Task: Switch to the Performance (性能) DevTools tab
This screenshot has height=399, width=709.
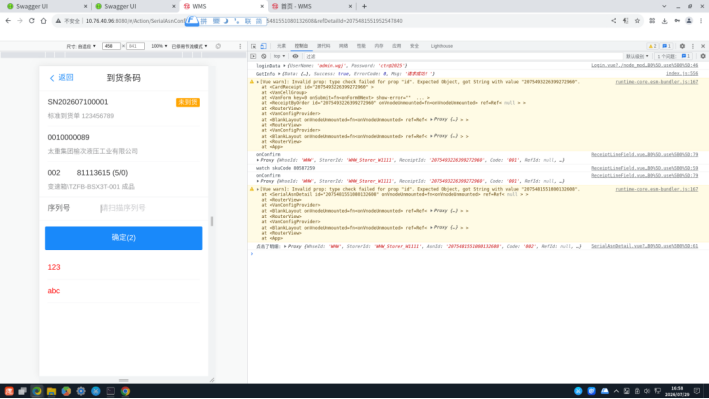Action: click(361, 46)
